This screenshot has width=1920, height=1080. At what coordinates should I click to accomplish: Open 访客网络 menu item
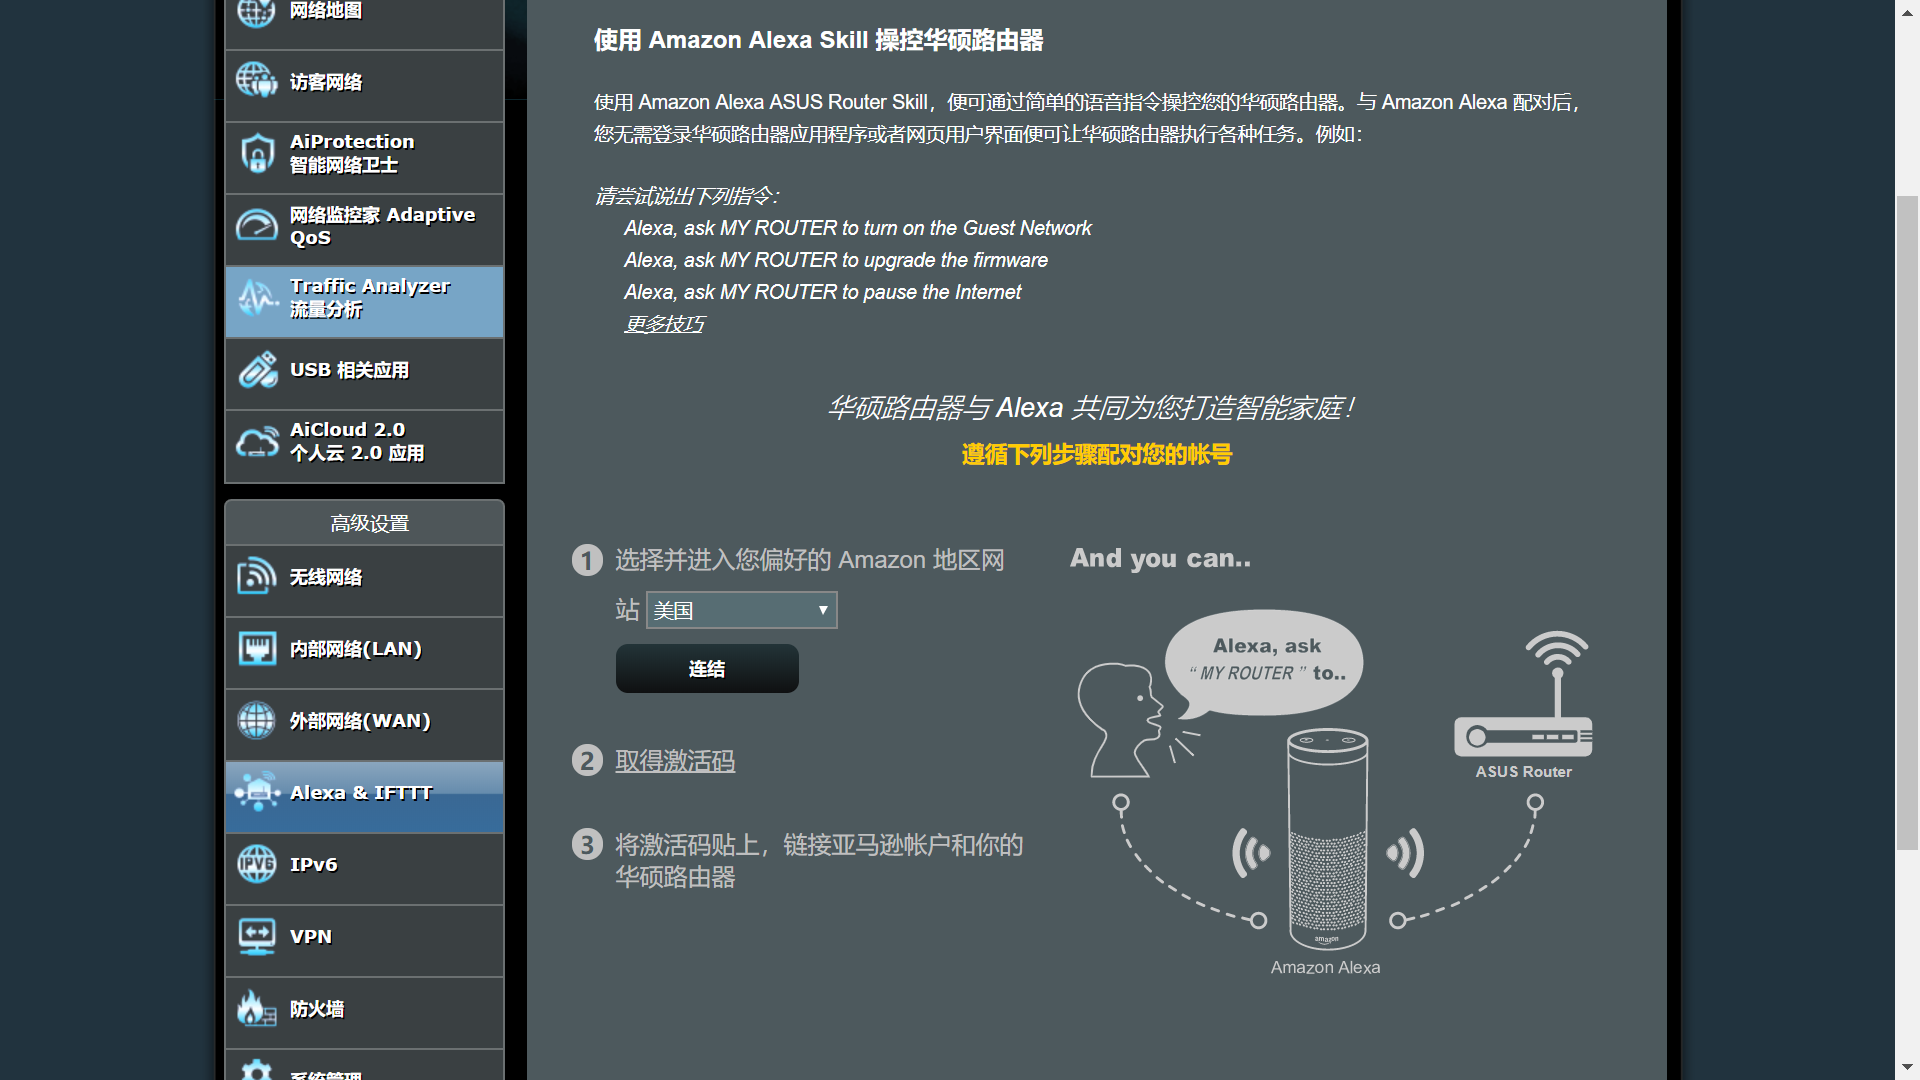coord(365,86)
